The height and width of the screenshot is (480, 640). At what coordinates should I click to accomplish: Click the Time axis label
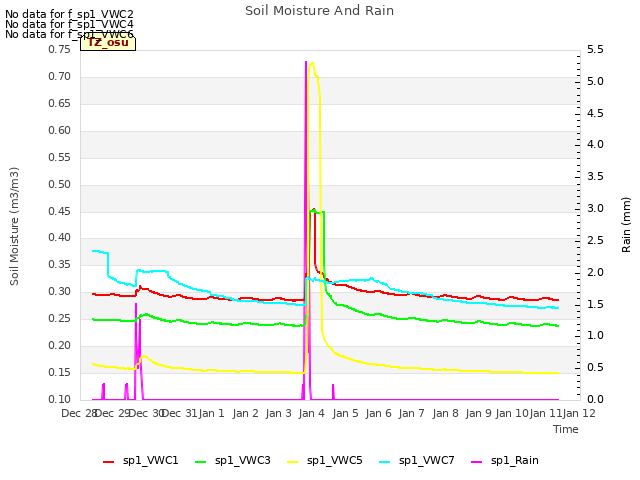pos(566,429)
